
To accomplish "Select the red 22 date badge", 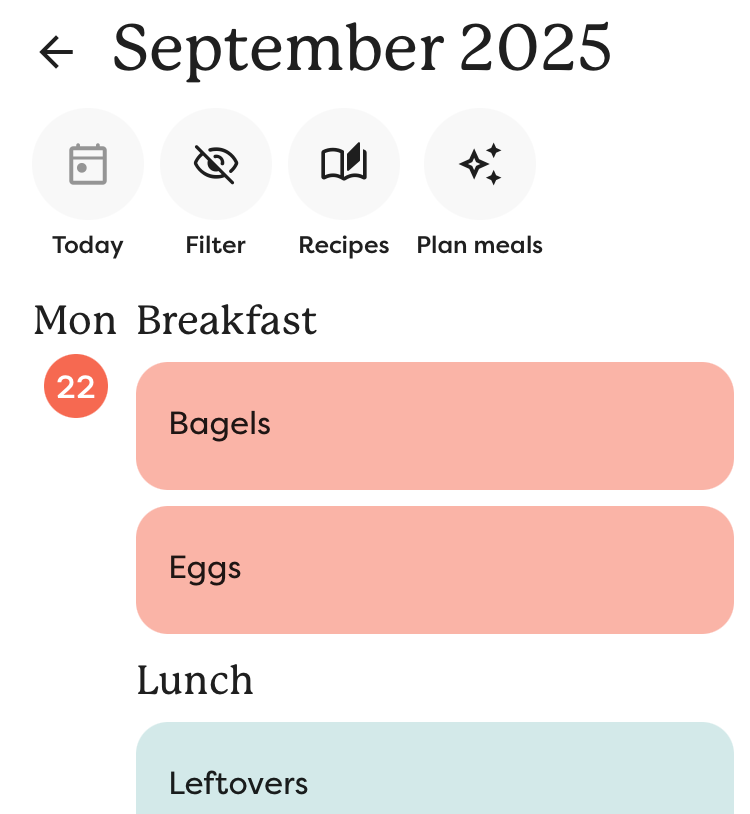I will click(76, 386).
